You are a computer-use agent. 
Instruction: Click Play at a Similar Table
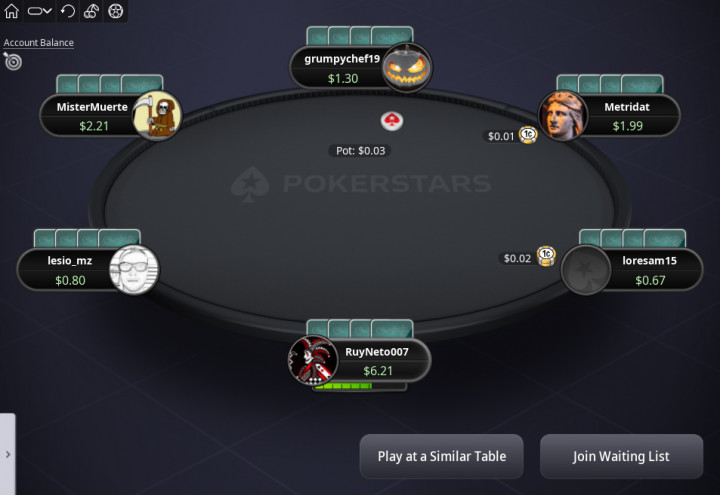(x=441, y=456)
